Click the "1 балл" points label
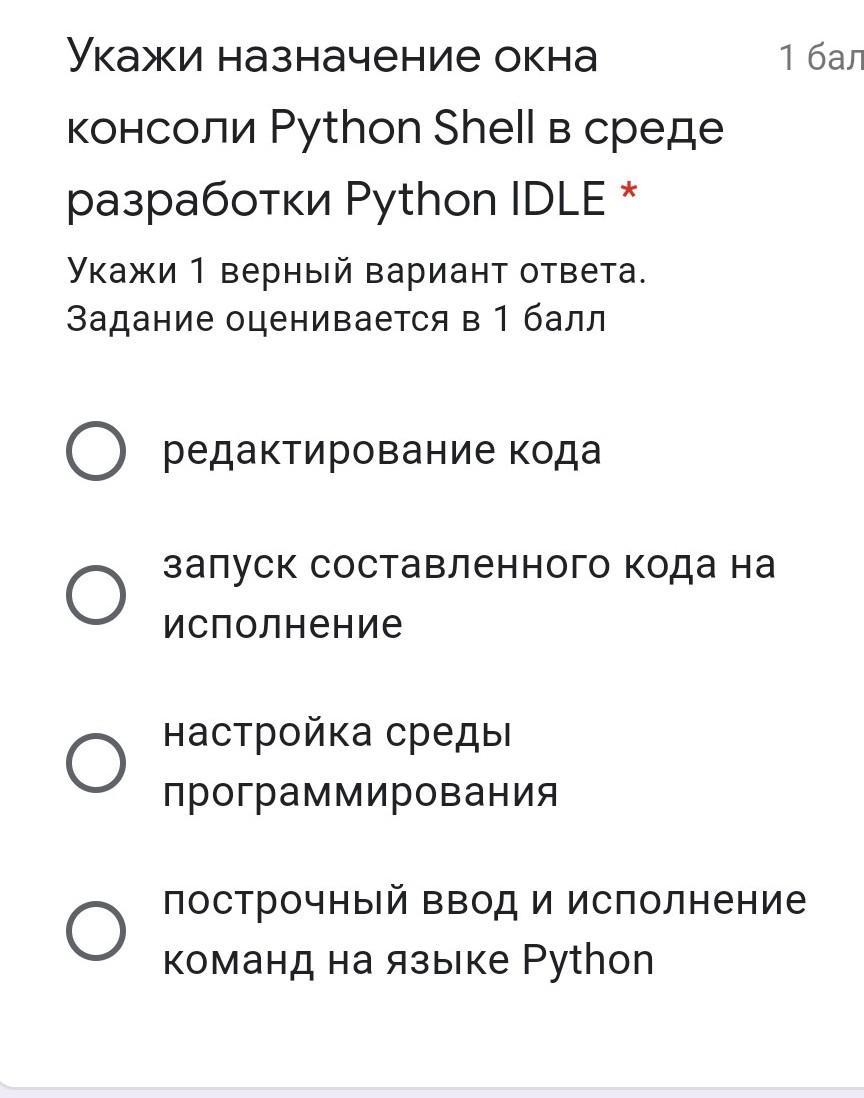864x1098 pixels. tap(820, 58)
